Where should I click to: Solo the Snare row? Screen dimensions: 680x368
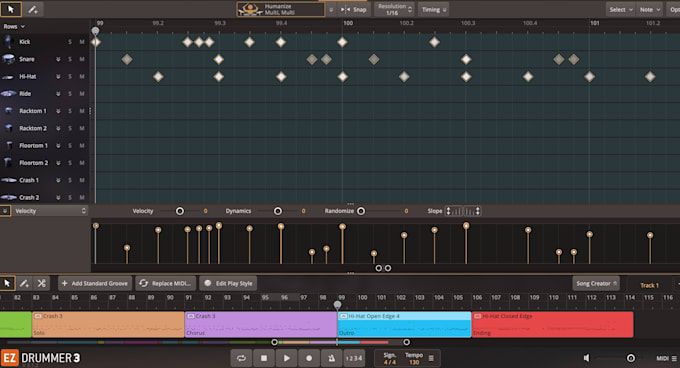70,59
